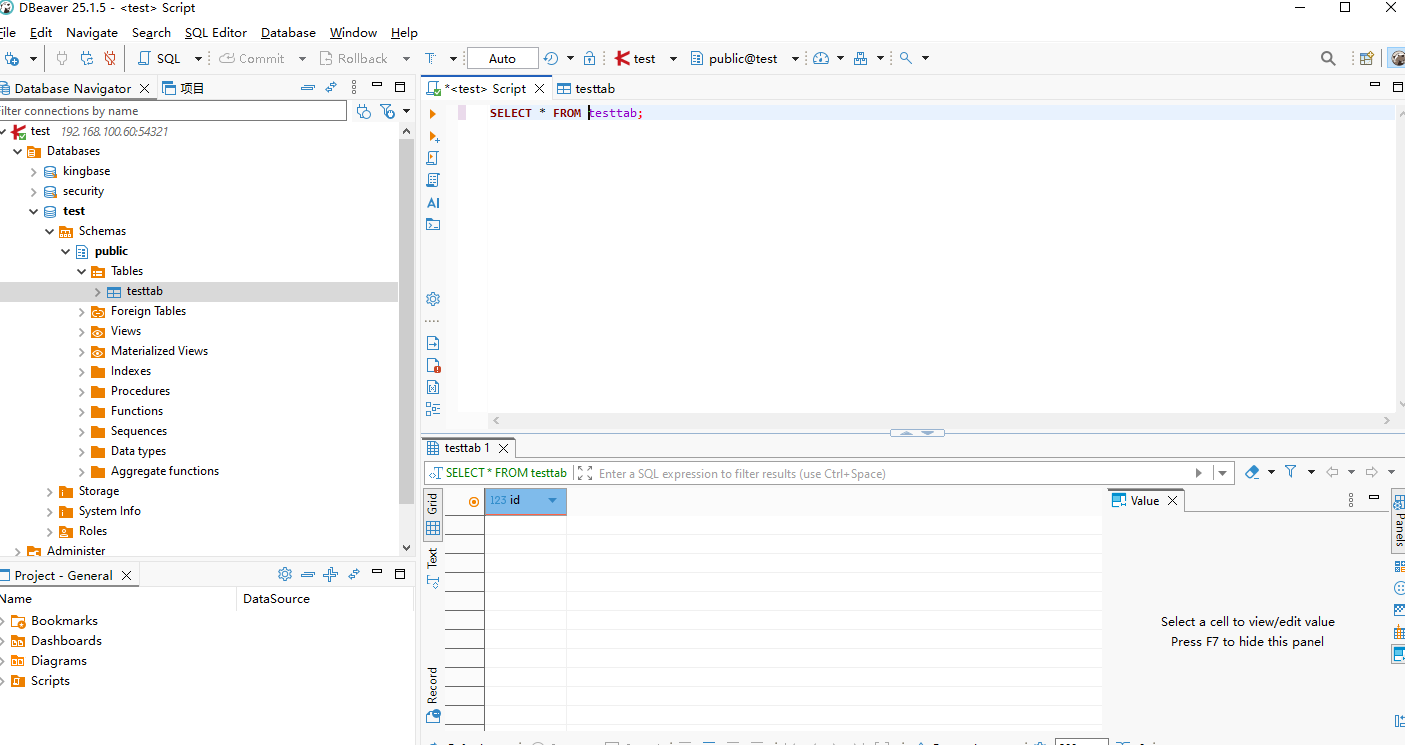Open the id column header dropdown
Viewport: 1405px width, 745px height.
552,500
